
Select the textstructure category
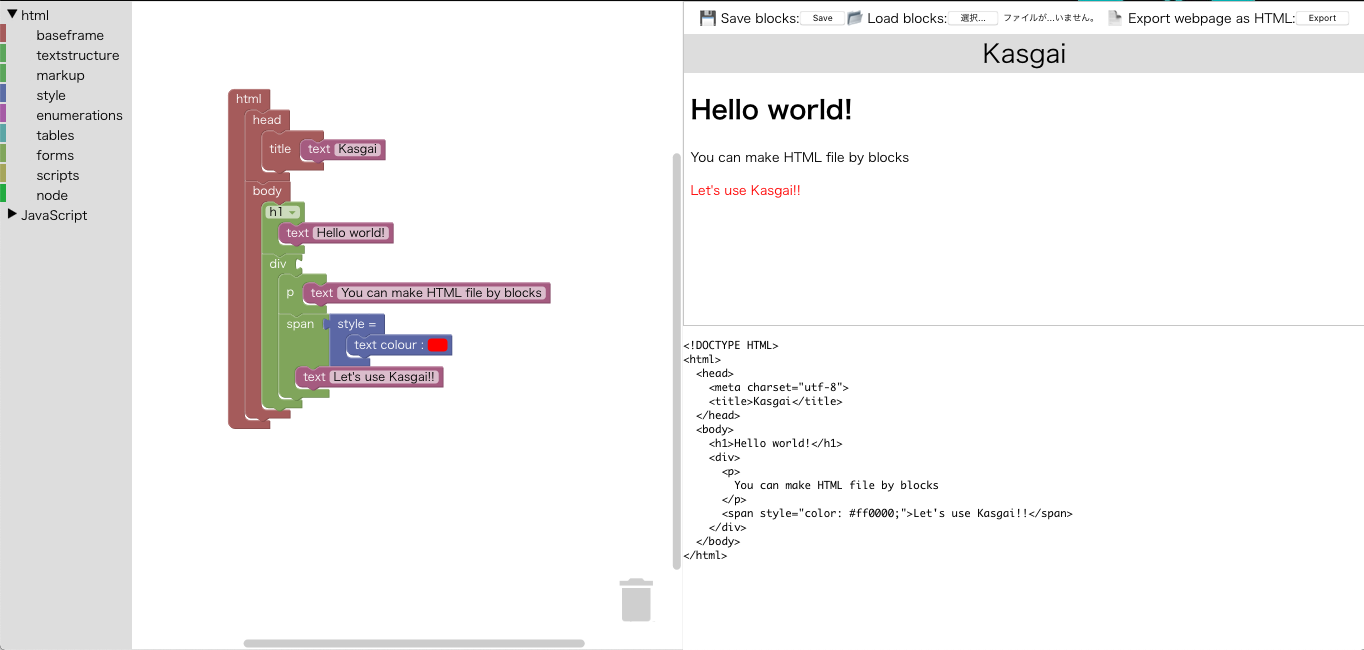click(77, 55)
